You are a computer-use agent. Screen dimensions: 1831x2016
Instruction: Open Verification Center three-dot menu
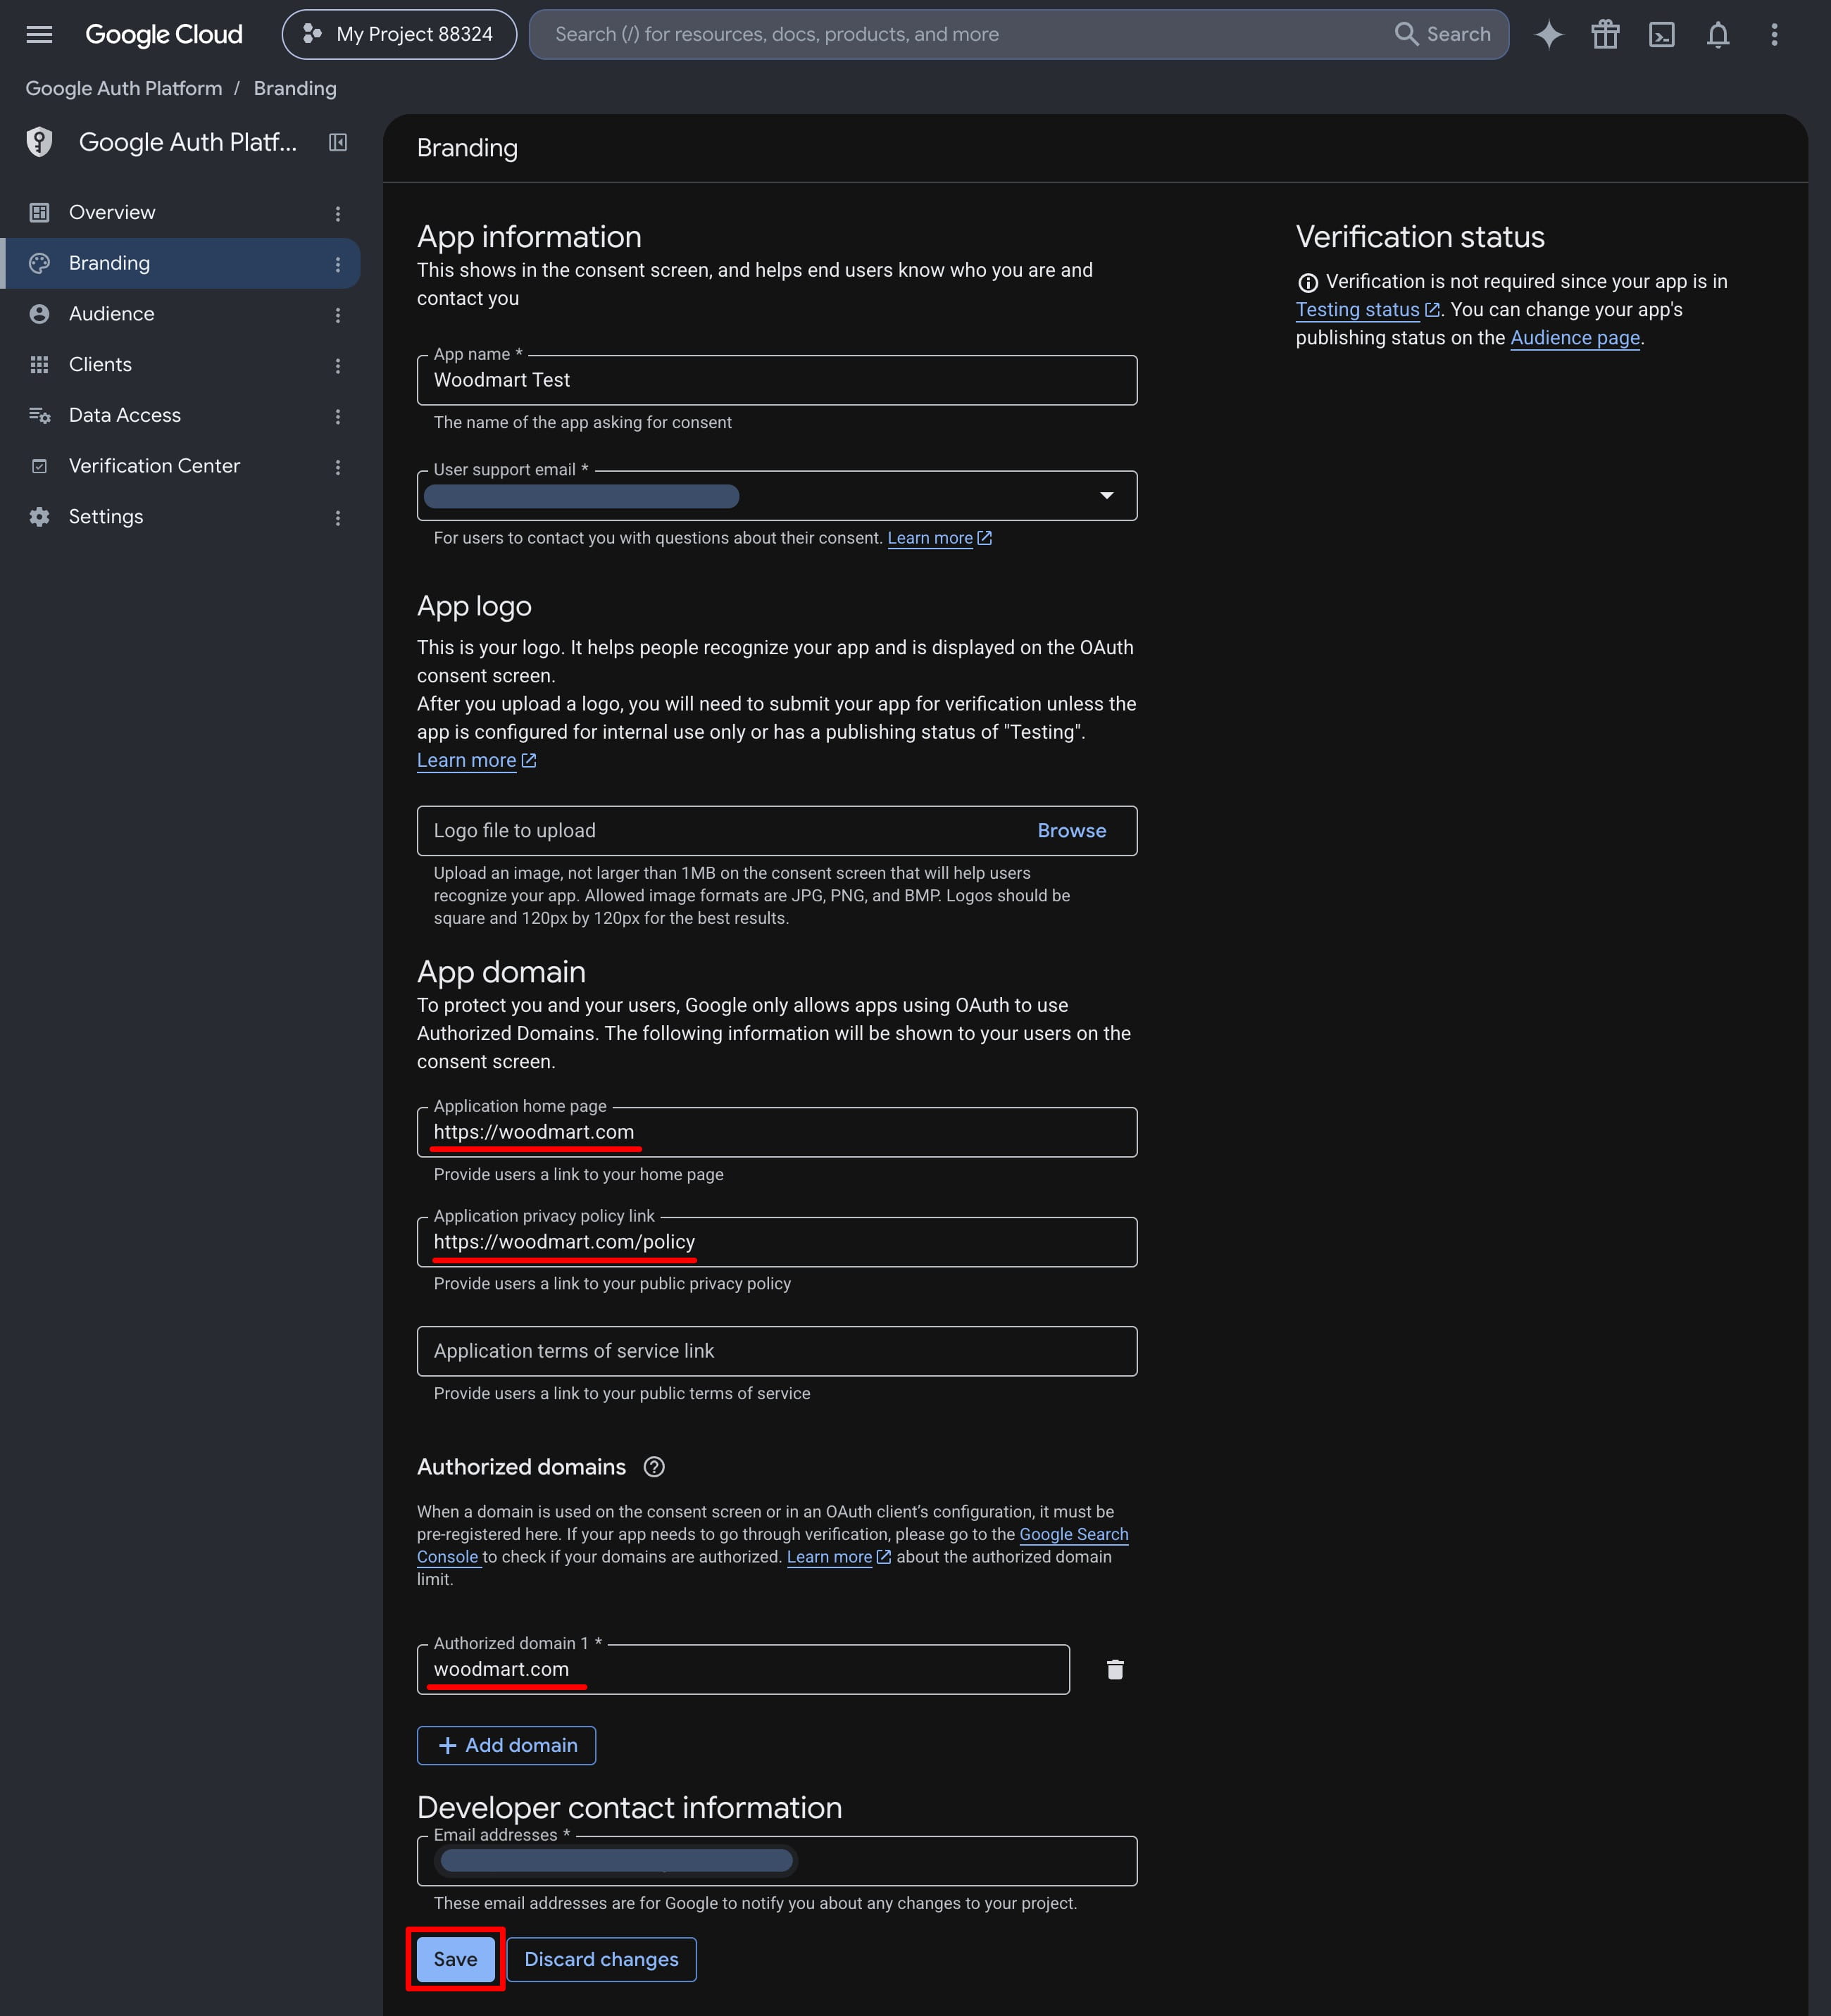coord(338,467)
